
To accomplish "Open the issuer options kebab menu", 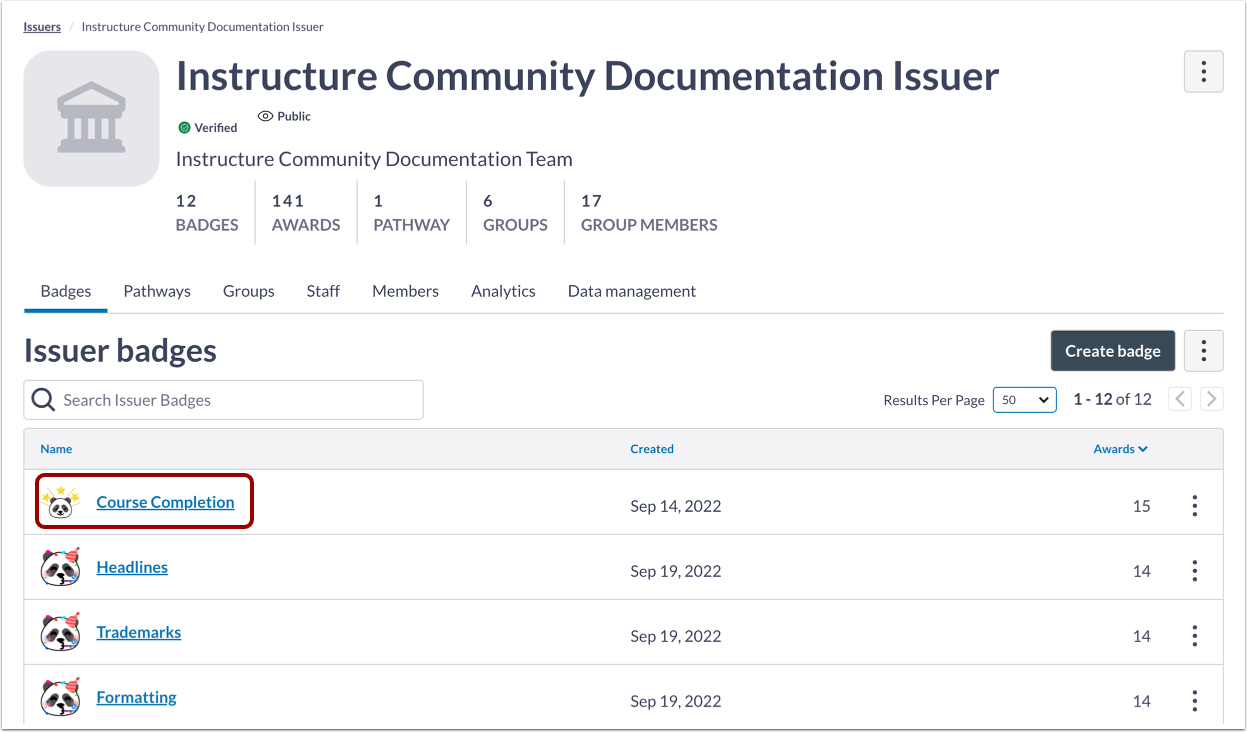I will click(1203, 72).
